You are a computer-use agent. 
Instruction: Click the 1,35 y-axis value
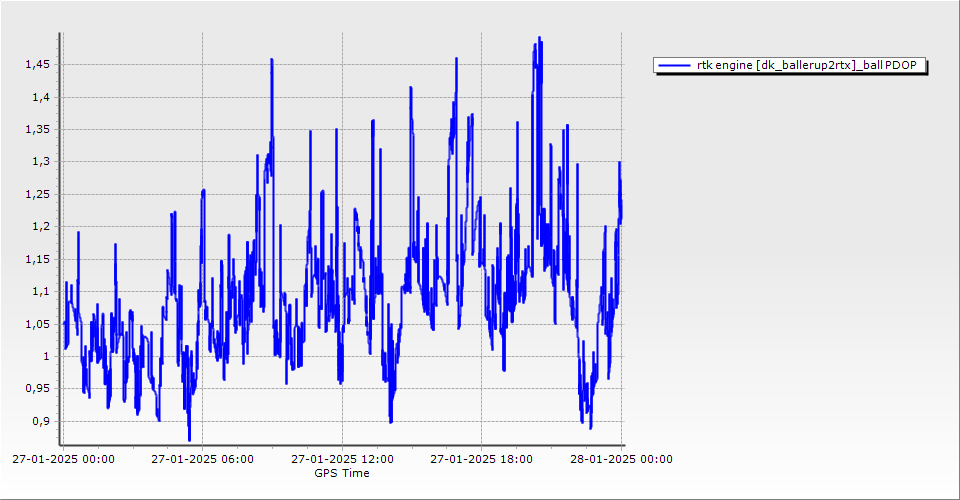tap(37, 130)
